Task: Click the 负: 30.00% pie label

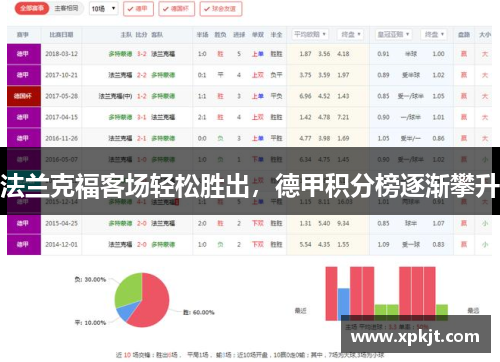Action: pyautogui.click(x=90, y=279)
